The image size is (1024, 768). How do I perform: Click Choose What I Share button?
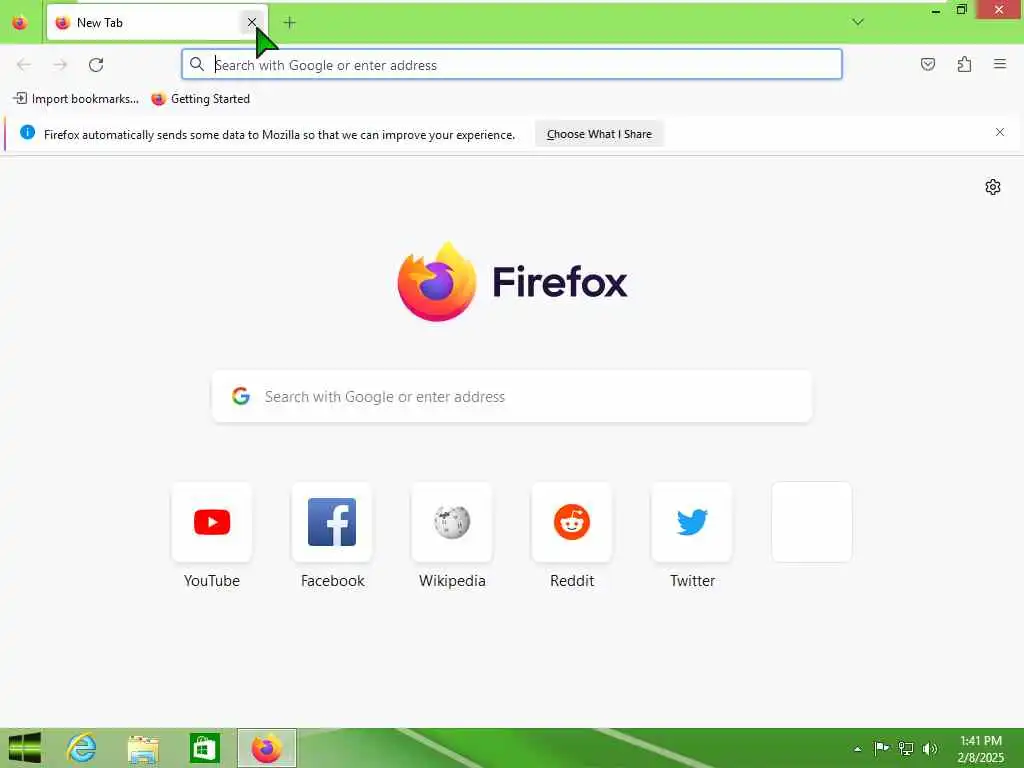click(599, 134)
